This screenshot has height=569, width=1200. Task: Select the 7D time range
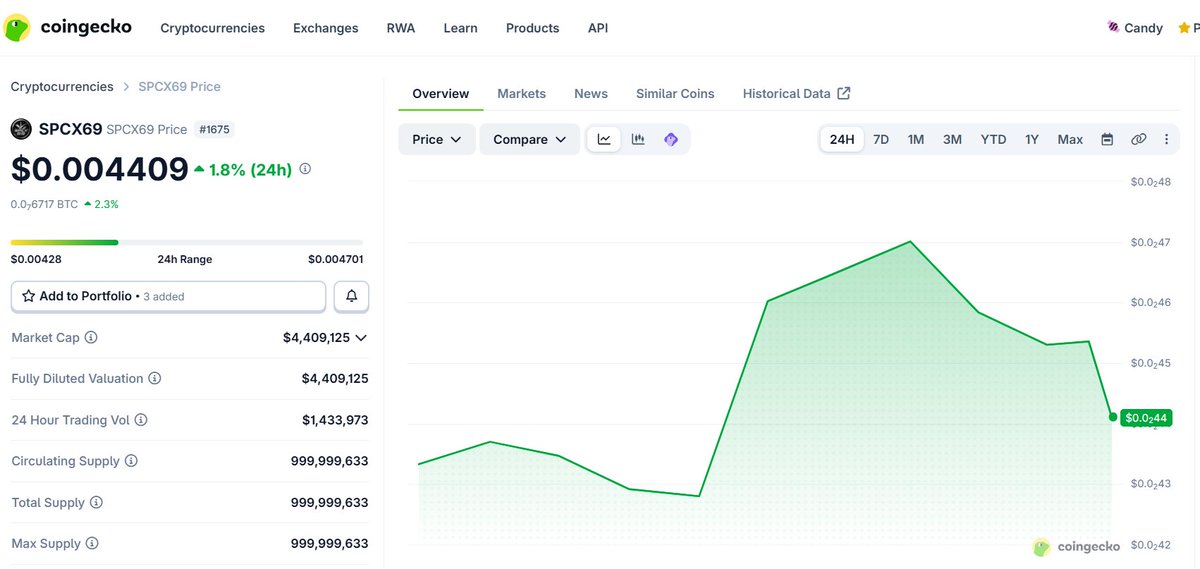coord(881,139)
